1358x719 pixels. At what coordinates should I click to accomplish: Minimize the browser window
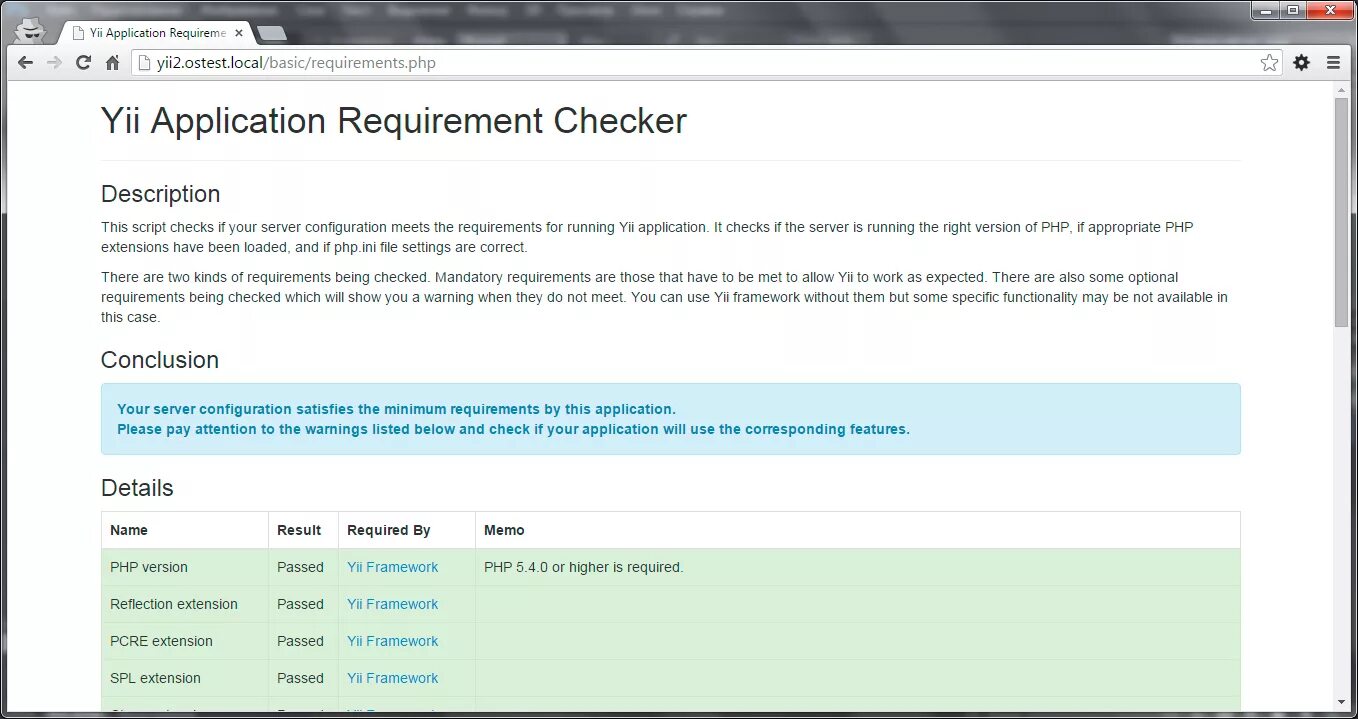pyautogui.click(x=1265, y=10)
